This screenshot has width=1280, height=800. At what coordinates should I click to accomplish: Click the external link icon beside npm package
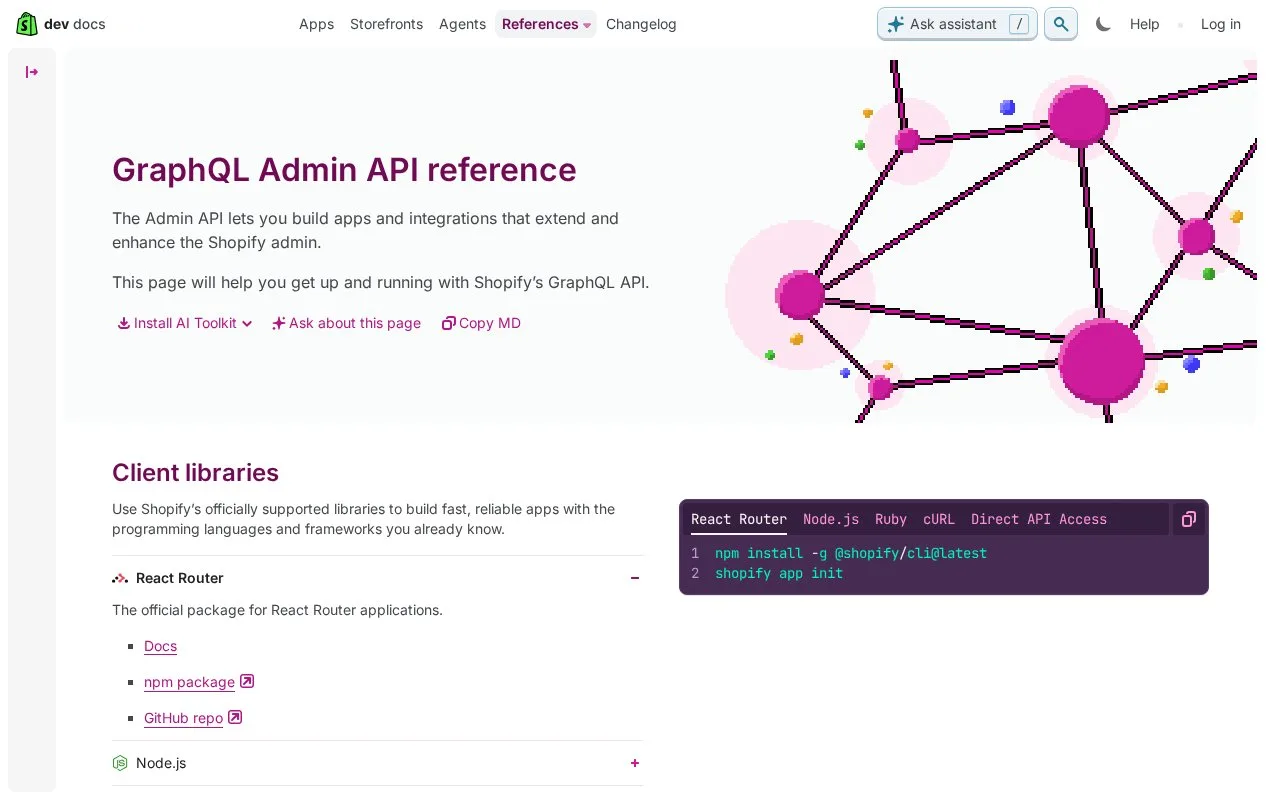click(x=247, y=681)
